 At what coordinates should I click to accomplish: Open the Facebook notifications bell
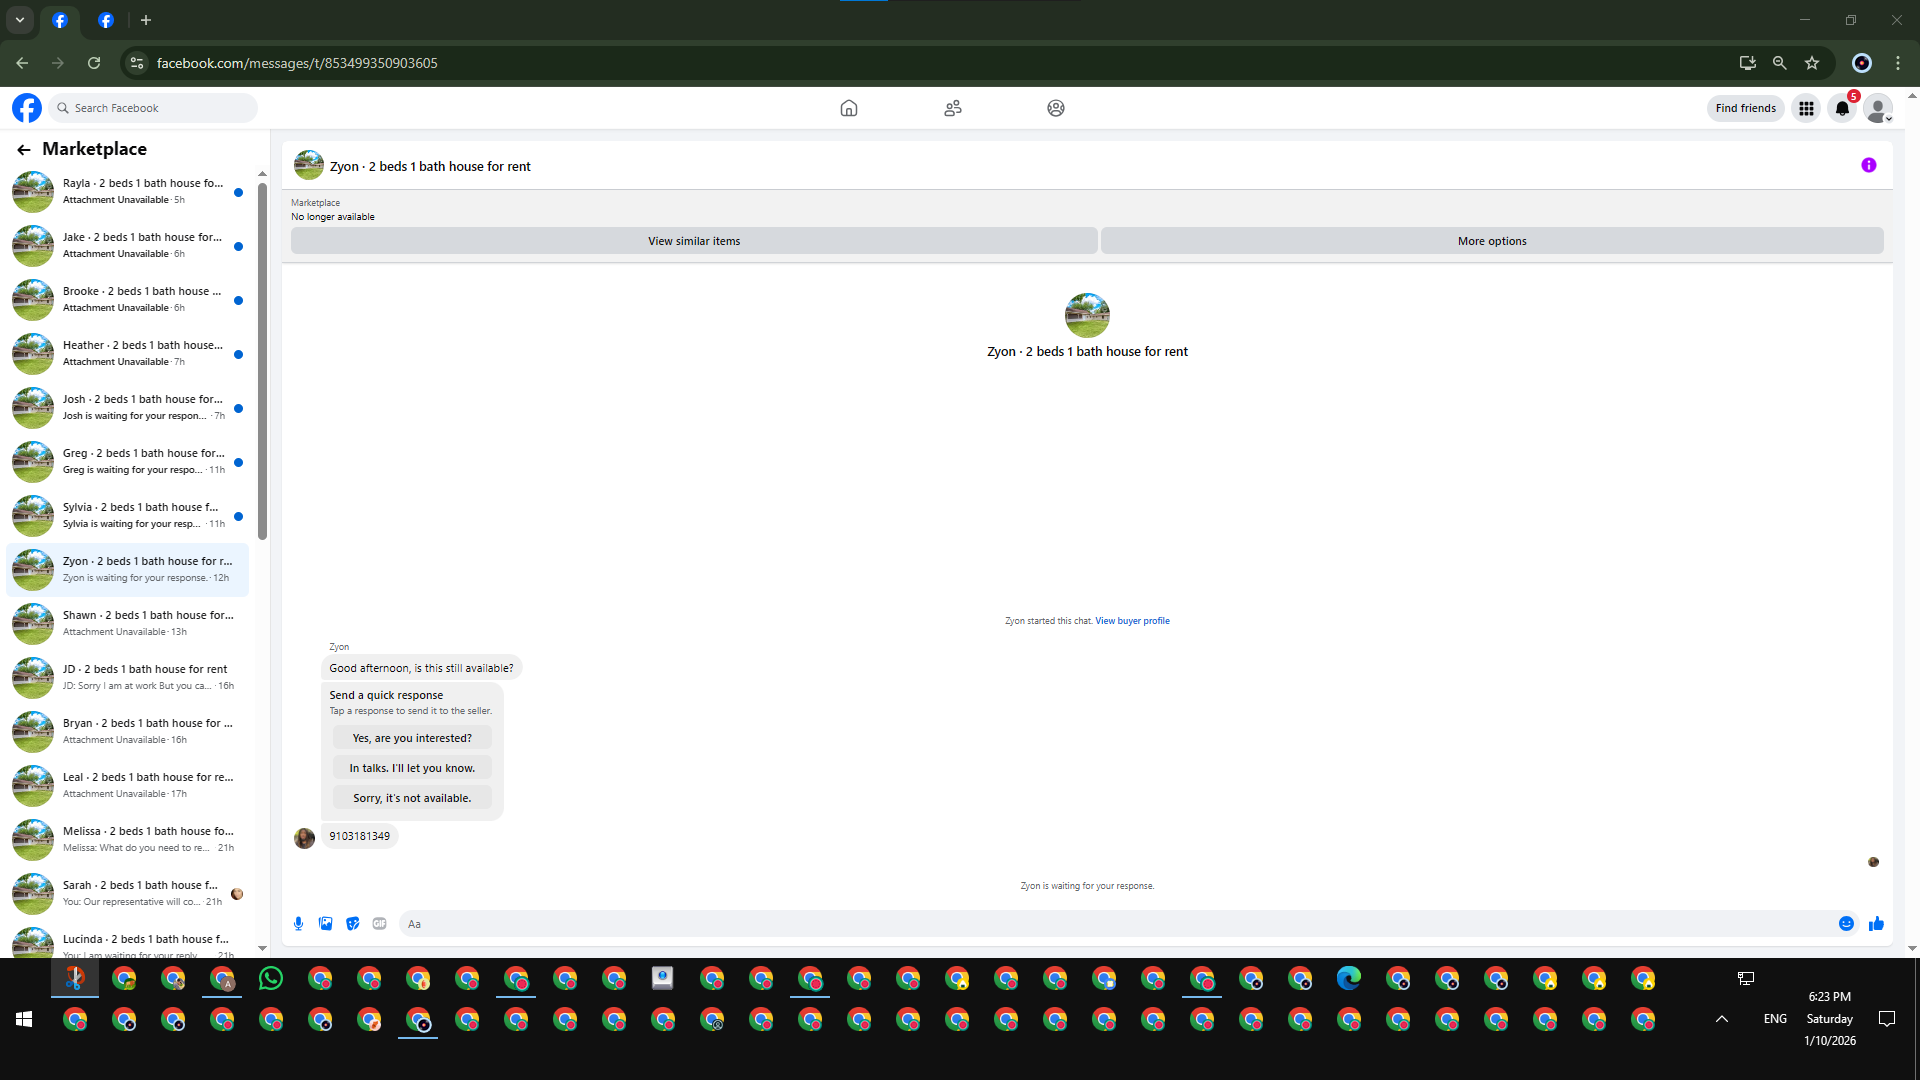(x=1842, y=108)
